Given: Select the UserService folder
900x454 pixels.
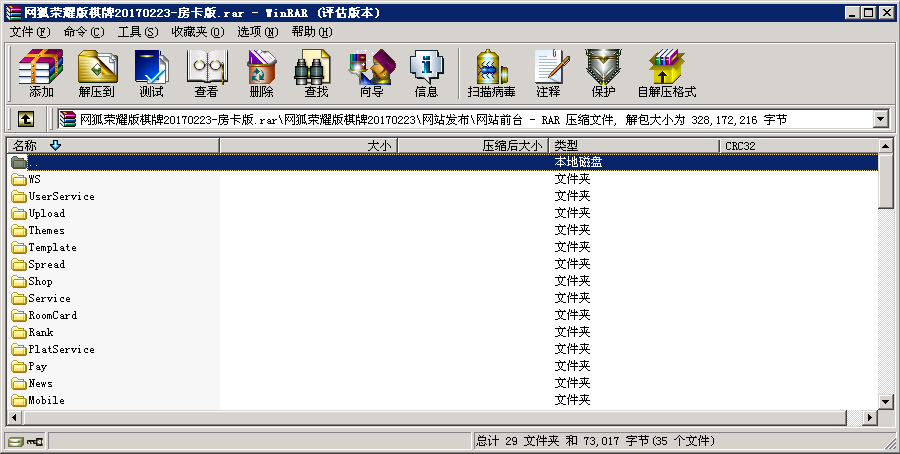Looking at the screenshot, I should click(x=61, y=196).
